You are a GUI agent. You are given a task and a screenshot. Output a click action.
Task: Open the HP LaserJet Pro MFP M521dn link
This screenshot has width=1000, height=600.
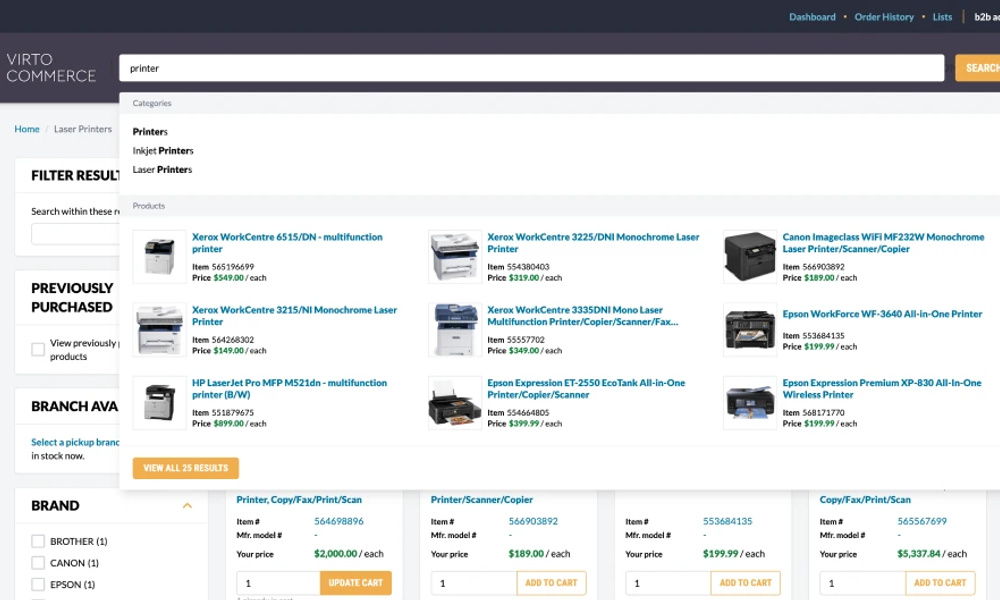click(289, 388)
